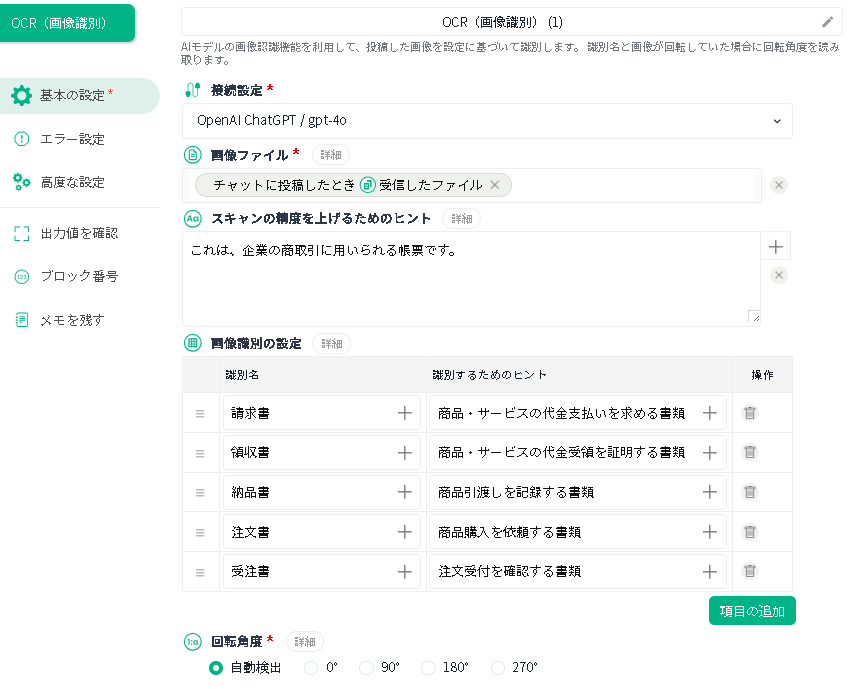This screenshot has height=689, width=849.
Task: Remove the image file entry with X icon
Action: point(779,185)
